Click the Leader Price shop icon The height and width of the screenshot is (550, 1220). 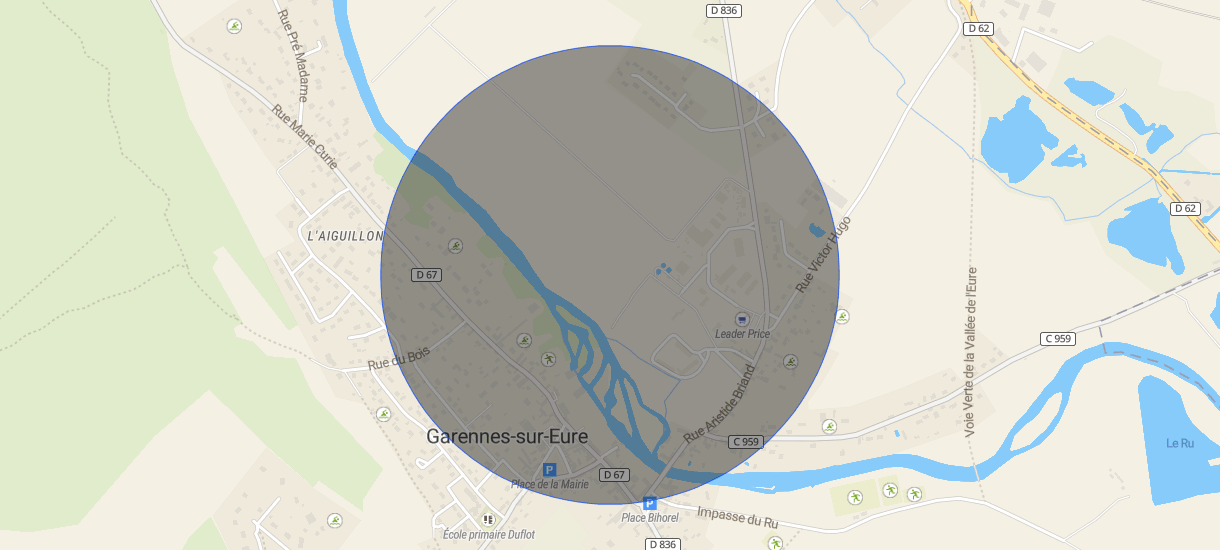tap(741, 318)
